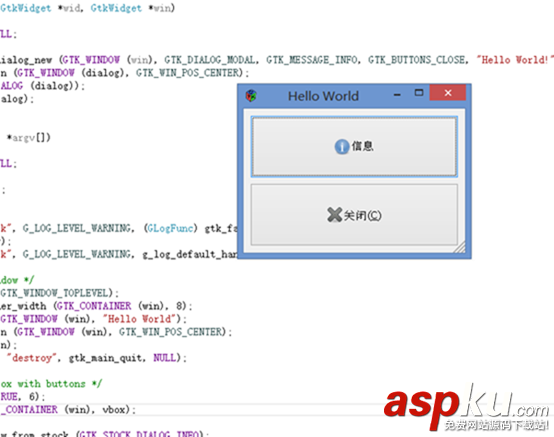The width and height of the screenshot is (554, 437).
Task: Click the Hello World window app icon
Action: [x=251, y=96]
